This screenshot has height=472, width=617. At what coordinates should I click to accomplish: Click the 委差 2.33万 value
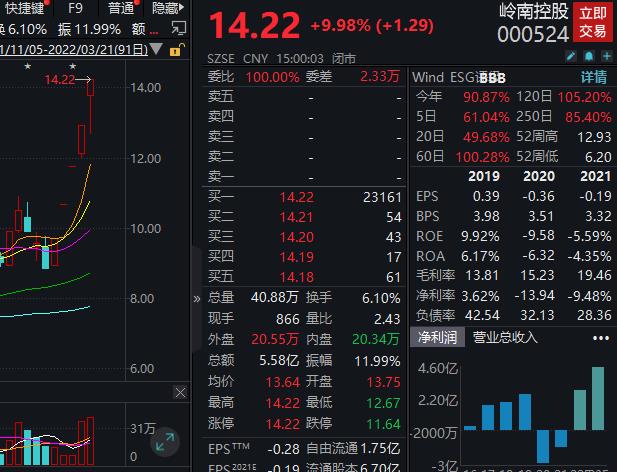click(x=380, y=76)
